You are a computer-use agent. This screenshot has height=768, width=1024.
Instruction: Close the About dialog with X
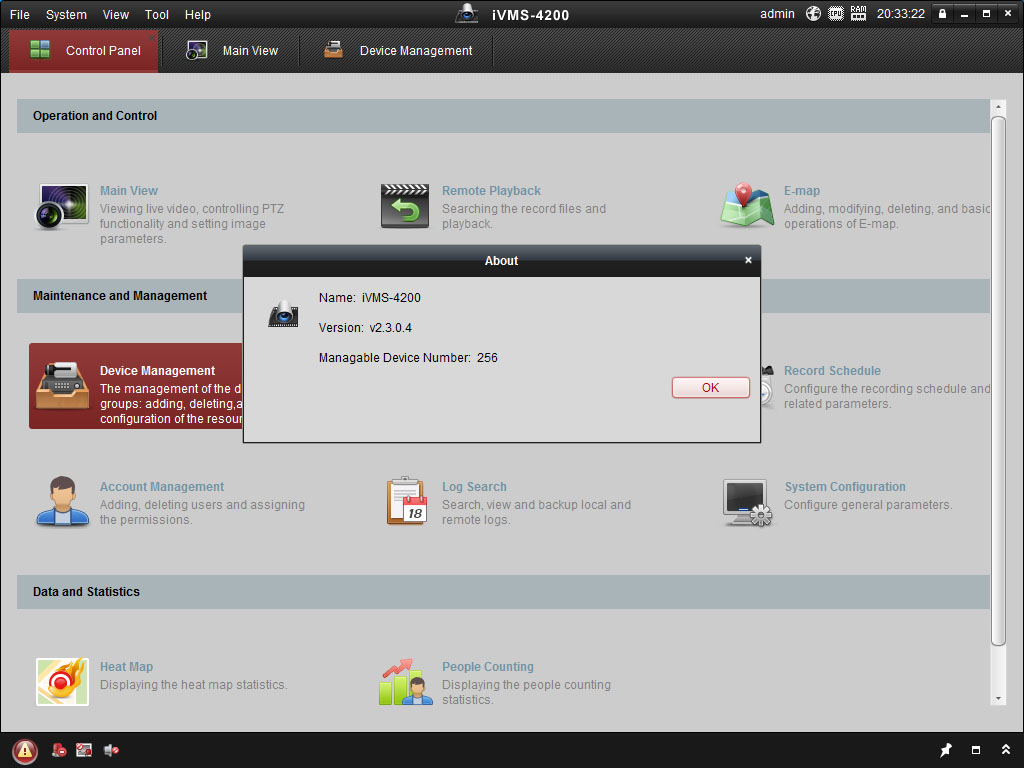tap(748, 260)
